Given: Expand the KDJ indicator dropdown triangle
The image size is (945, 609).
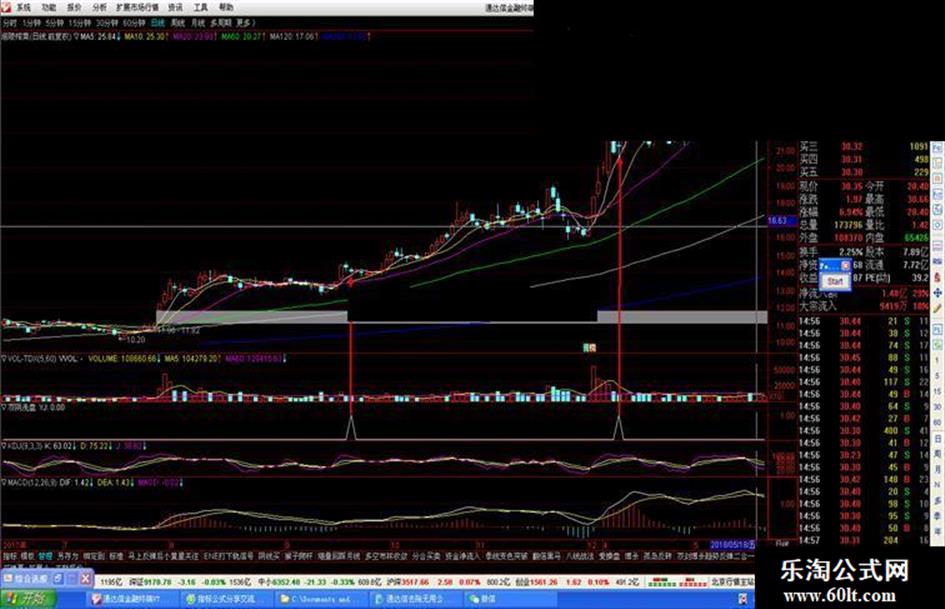Looking at the screenshot, I should pos(4,446).
